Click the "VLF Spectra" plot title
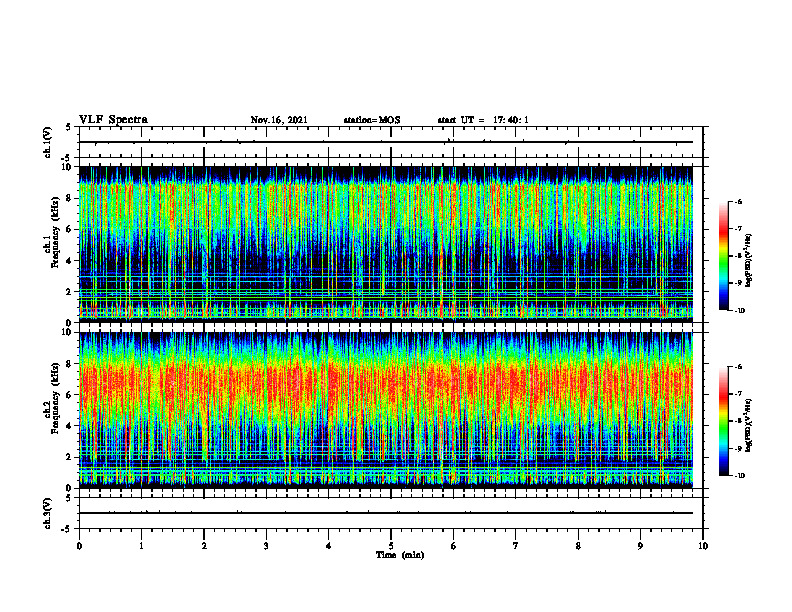Screen dimensions: 792x612 pyautogui.click(x=113, y=120)
